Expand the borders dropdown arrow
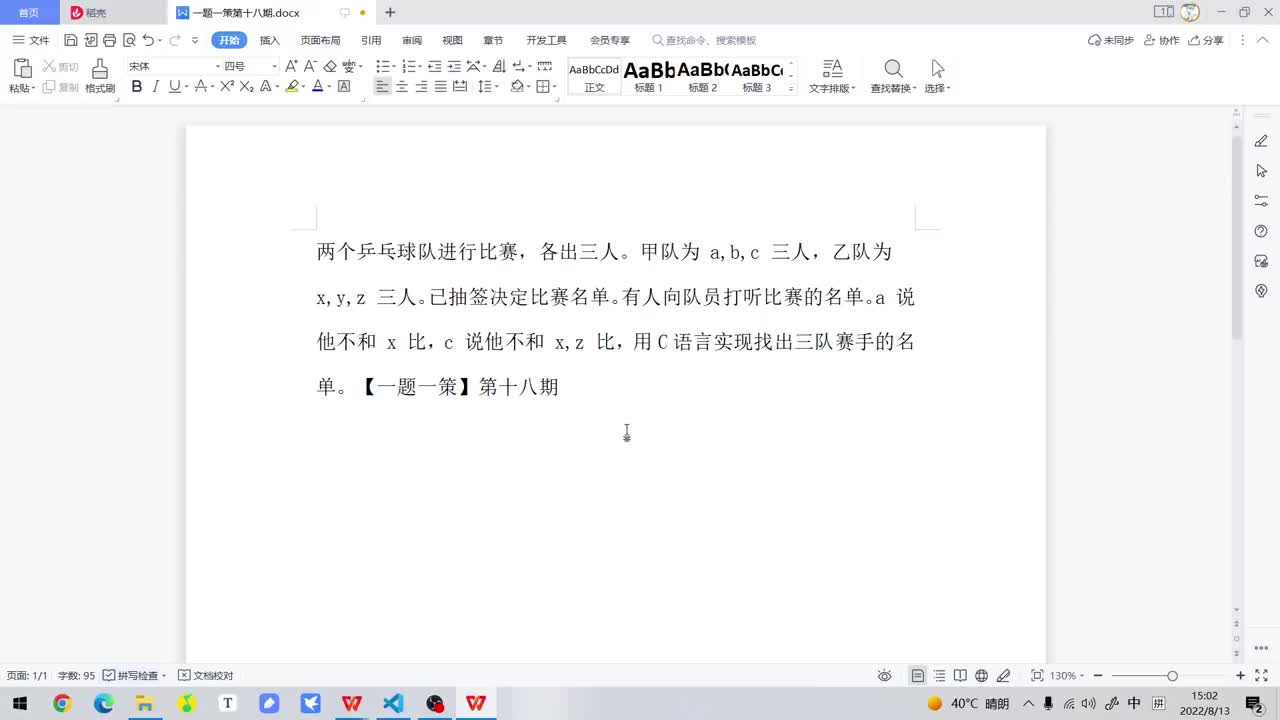 [554, 88]
